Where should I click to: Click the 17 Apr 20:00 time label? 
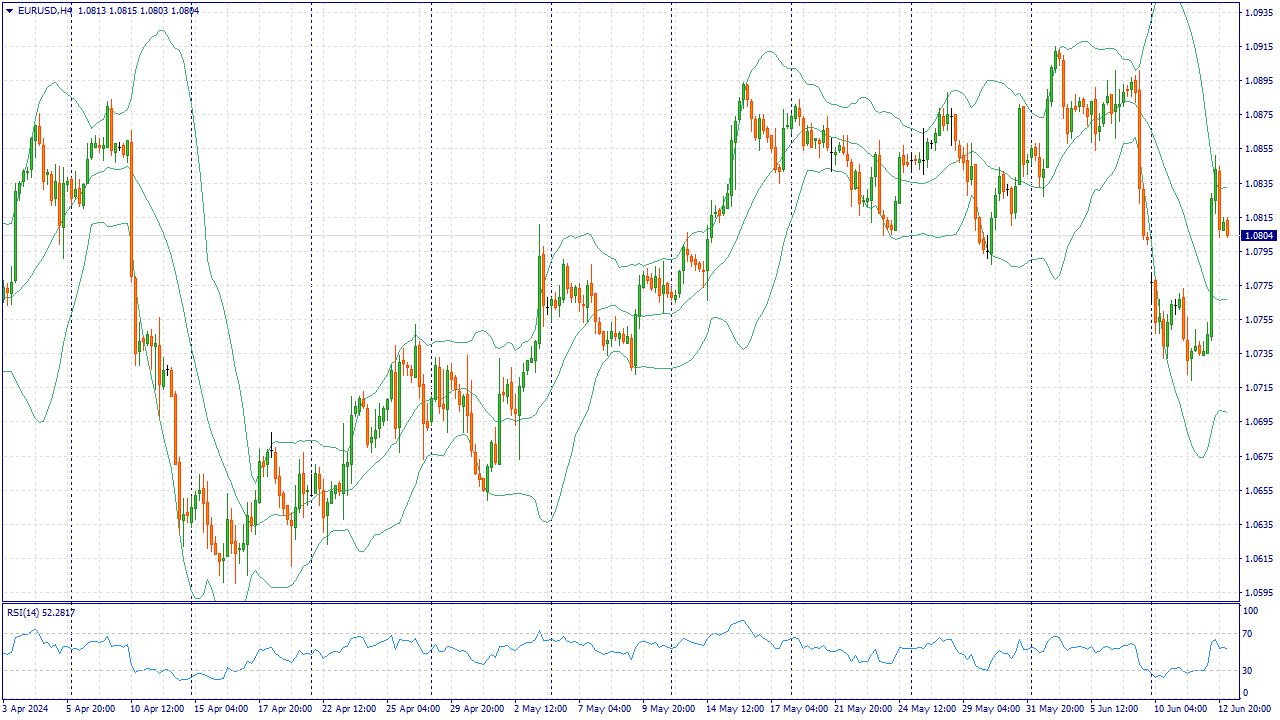[285, 709]
